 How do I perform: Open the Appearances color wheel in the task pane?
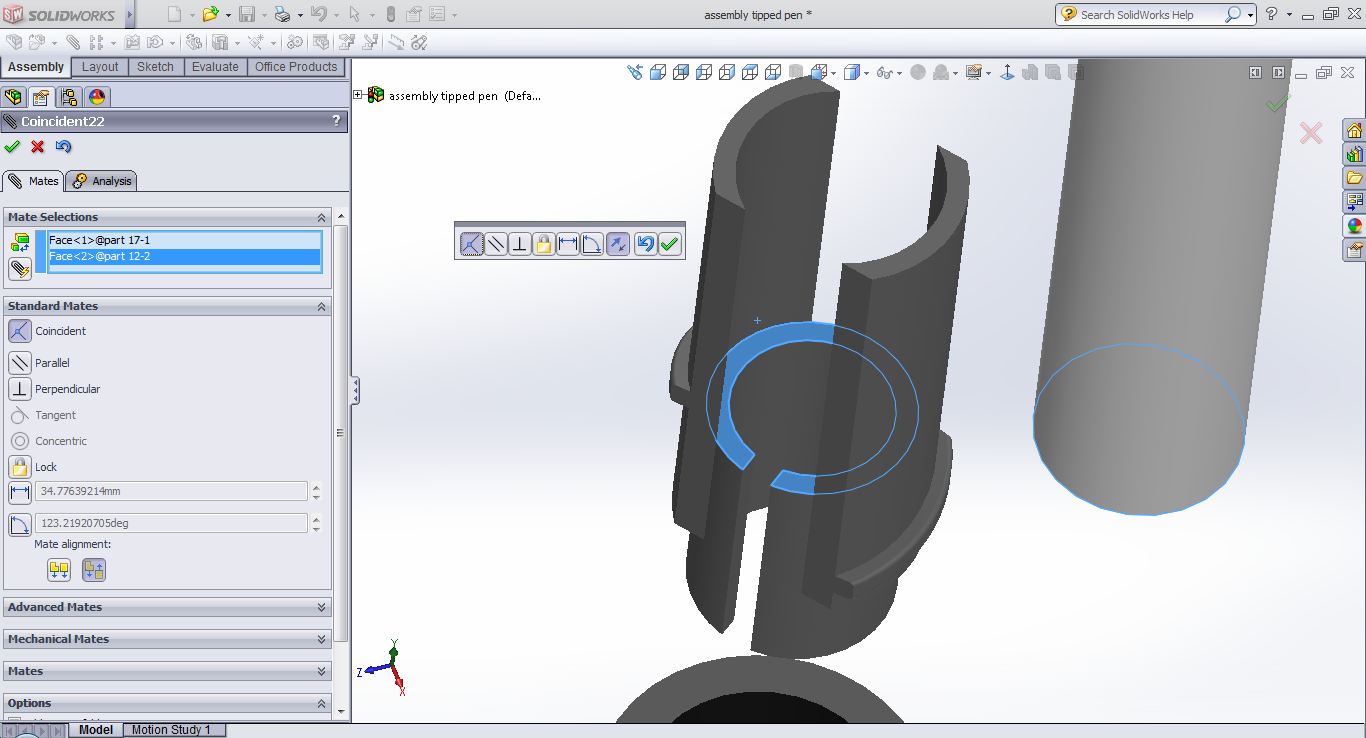[1354, 226]
